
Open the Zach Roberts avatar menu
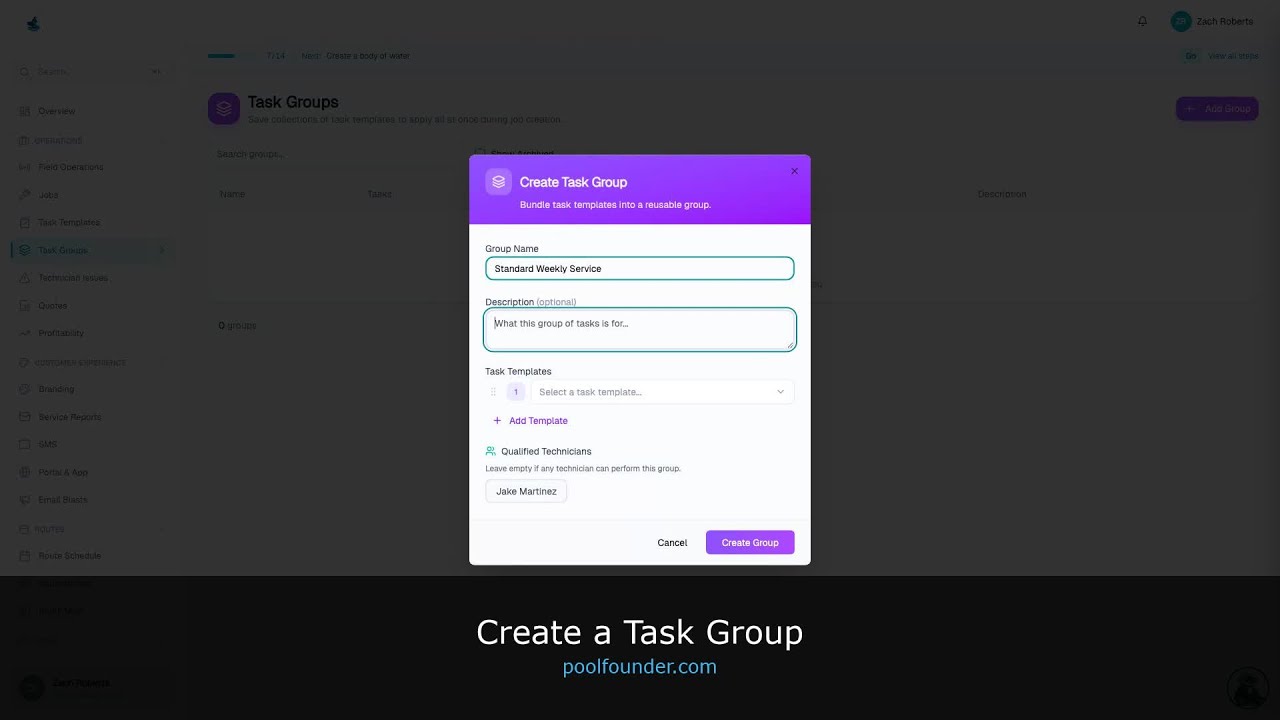(1181, 21)
